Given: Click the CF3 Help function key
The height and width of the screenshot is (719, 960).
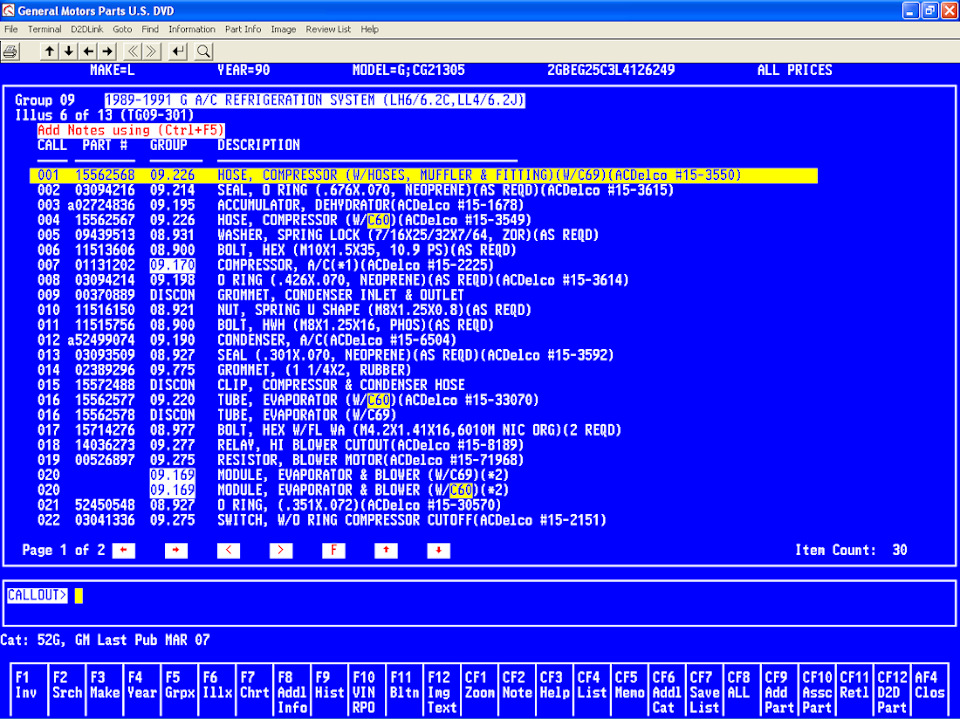Looking at the screenshot, I should pos(555,689).
